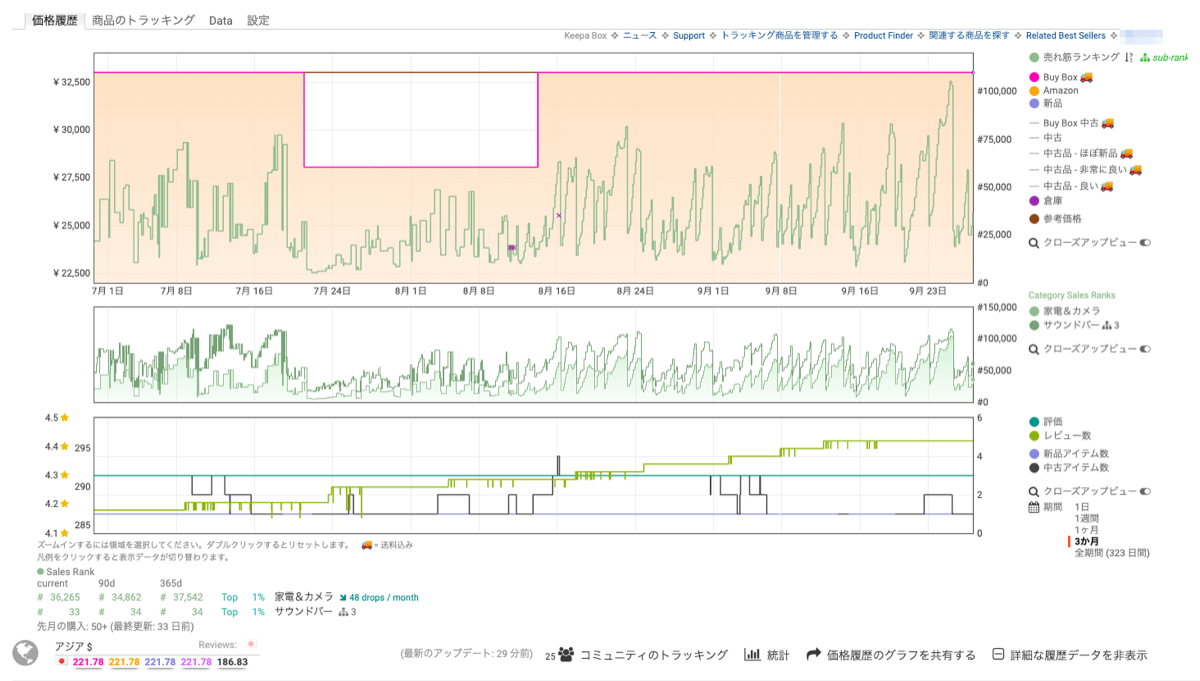
Task: Click the share arrow icon for price graph
Action: pos(813,655)
